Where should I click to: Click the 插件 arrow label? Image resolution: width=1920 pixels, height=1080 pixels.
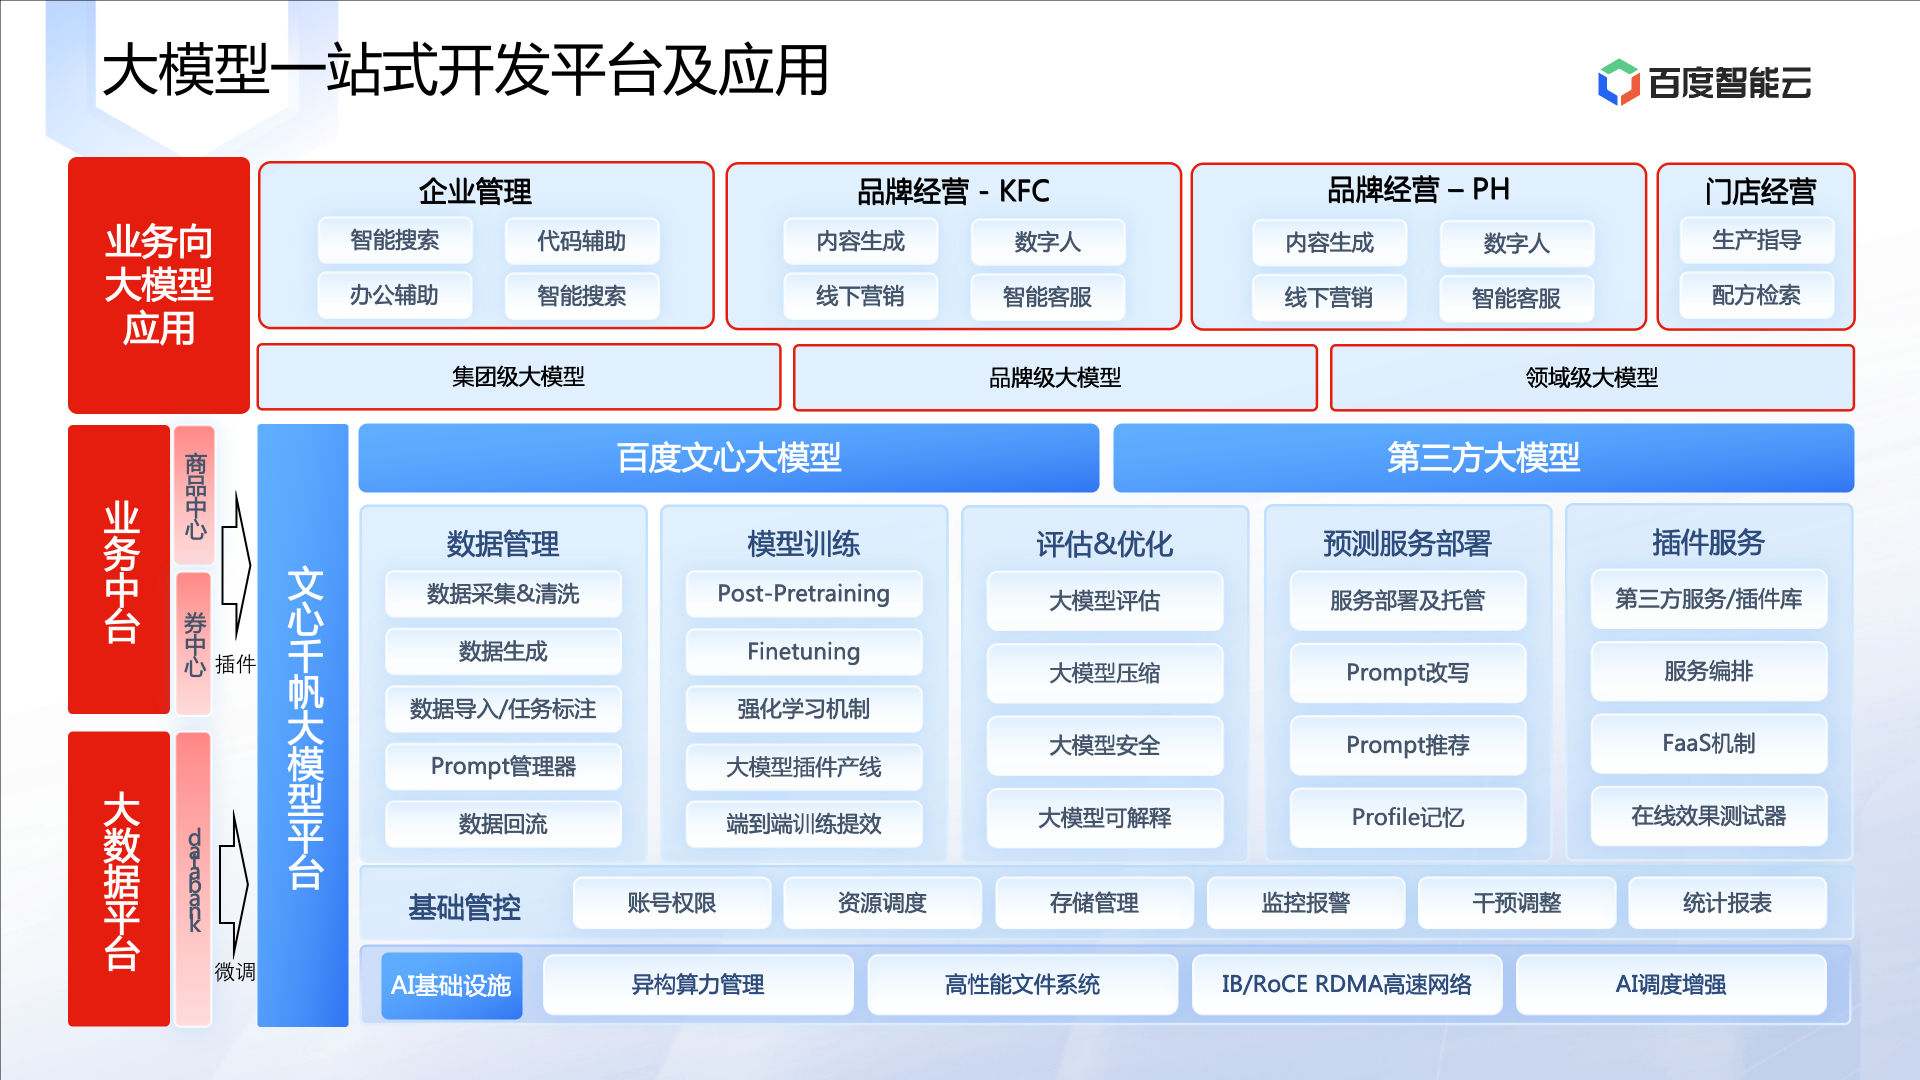click(236, 665)
